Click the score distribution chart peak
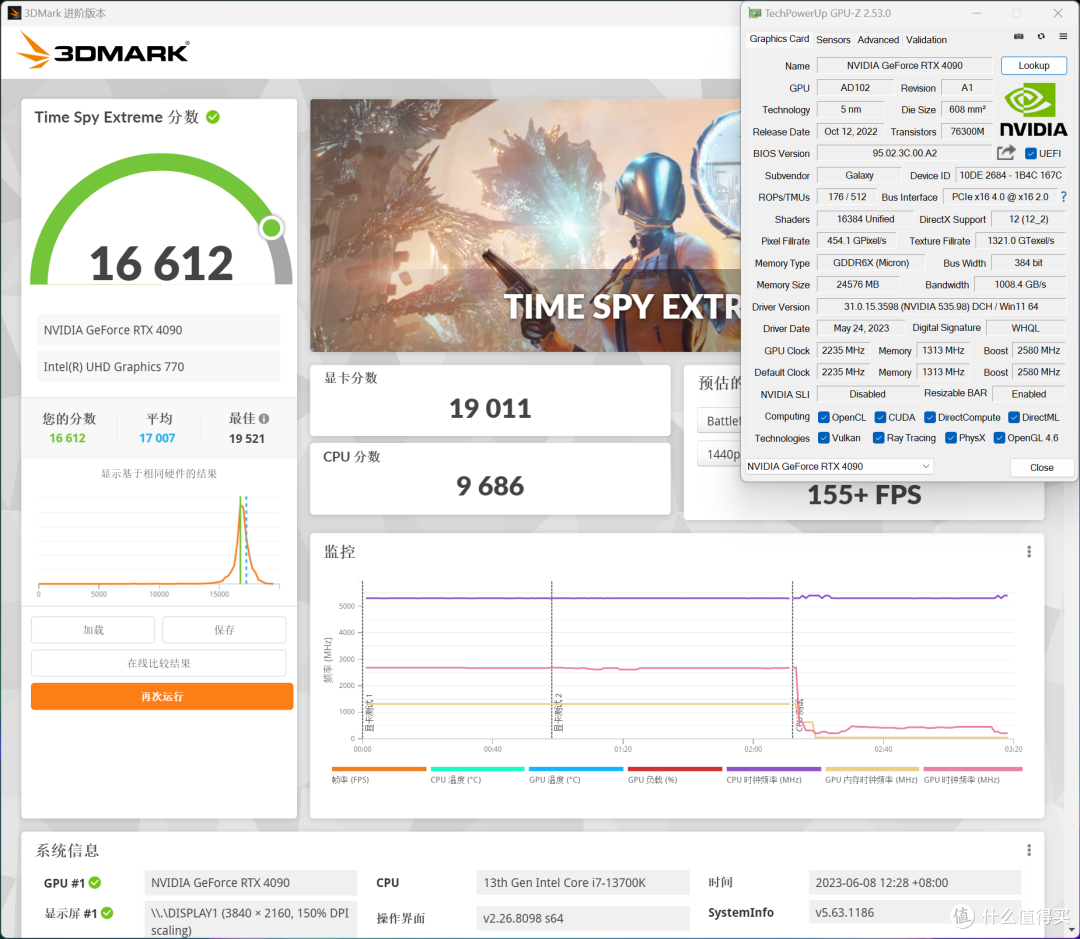The width and height of the screenshot is (1080, 939). point(242,506)
